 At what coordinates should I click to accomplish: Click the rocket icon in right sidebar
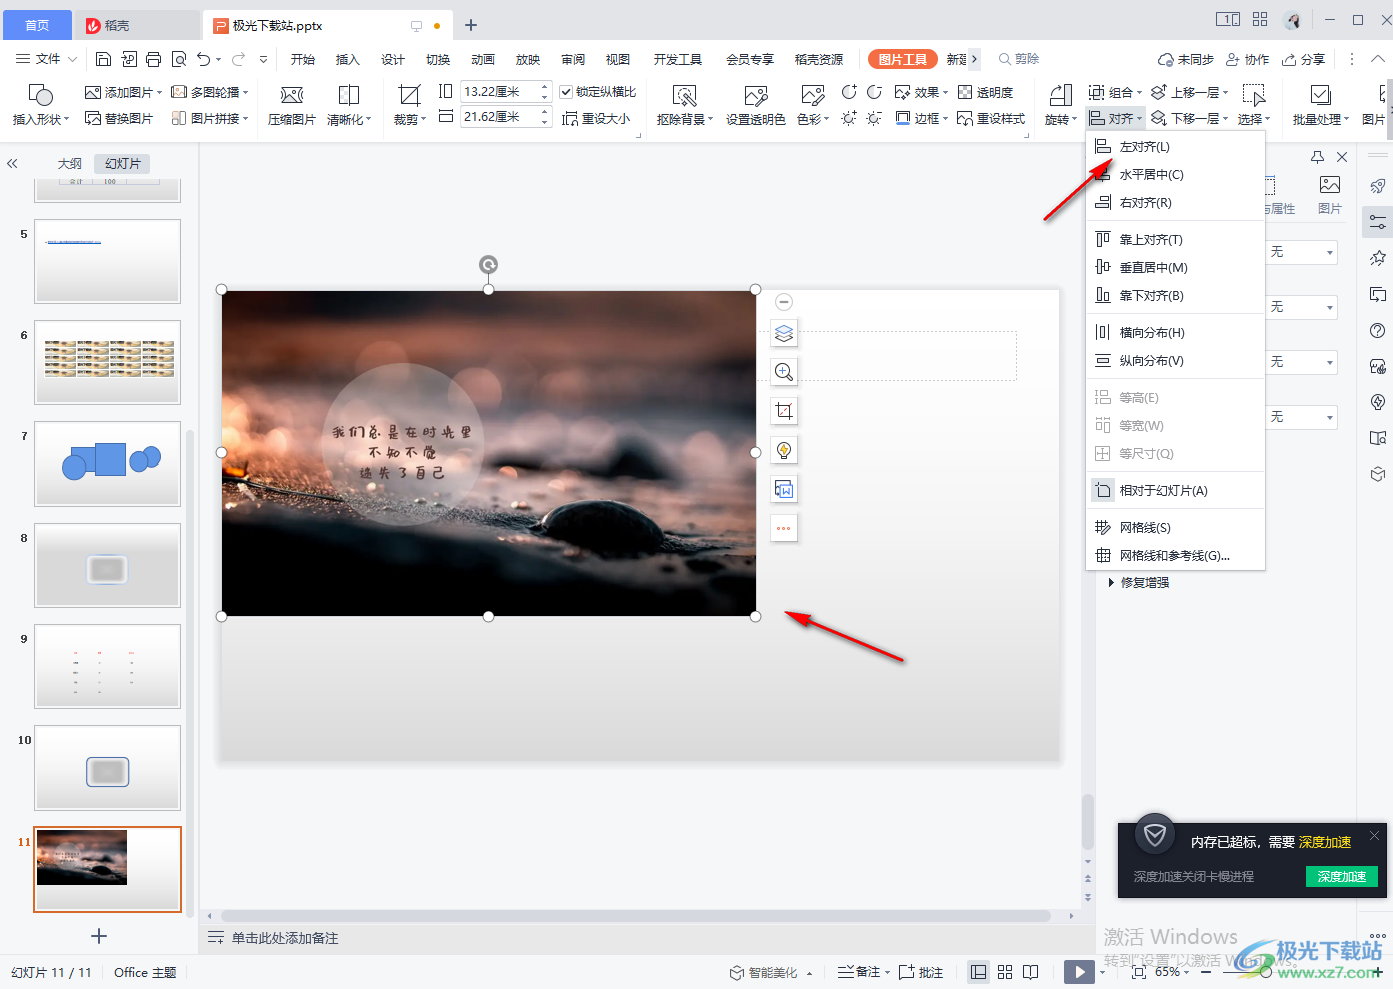1378,185
